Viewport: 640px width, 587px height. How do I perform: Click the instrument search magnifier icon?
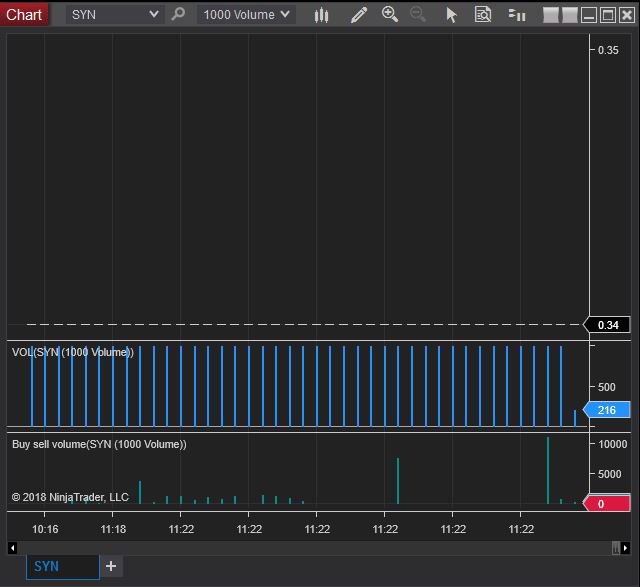178,15
